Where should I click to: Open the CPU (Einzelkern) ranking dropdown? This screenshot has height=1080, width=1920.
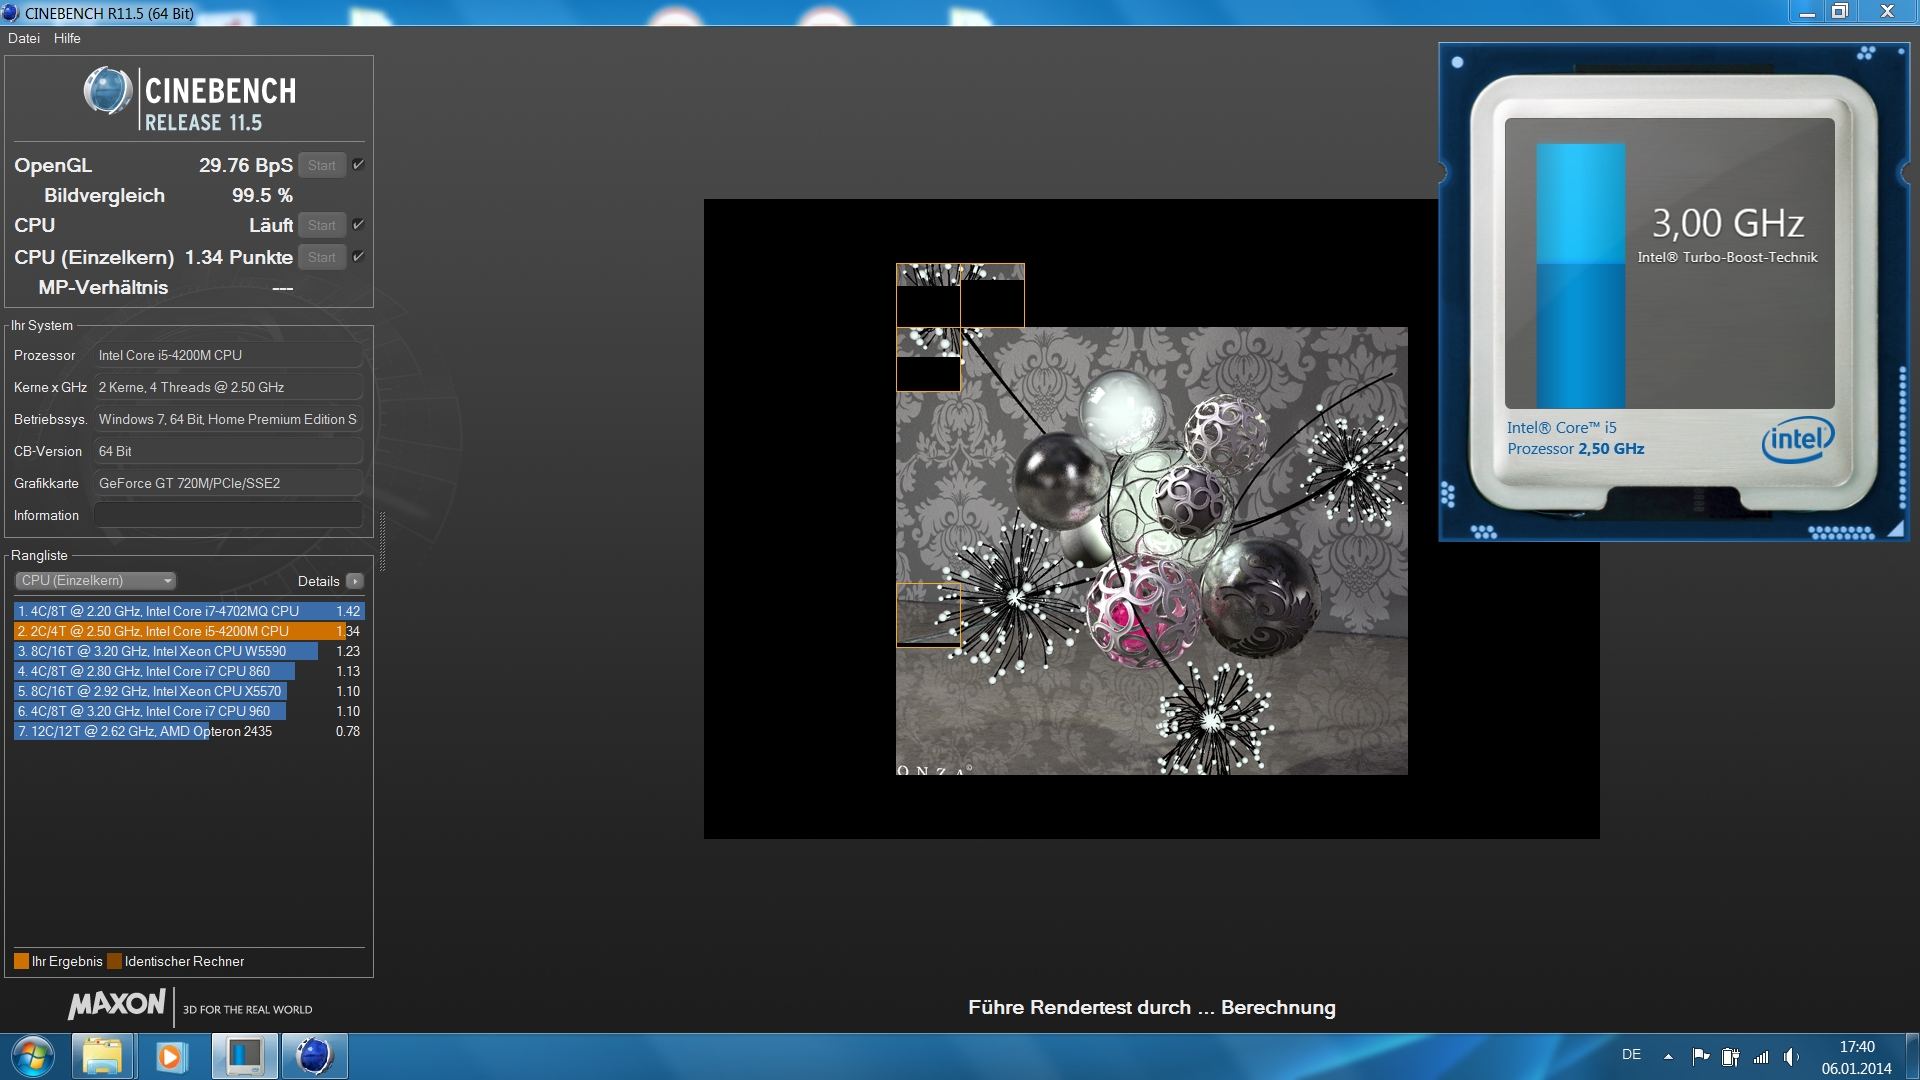click(x=96, y=581)
